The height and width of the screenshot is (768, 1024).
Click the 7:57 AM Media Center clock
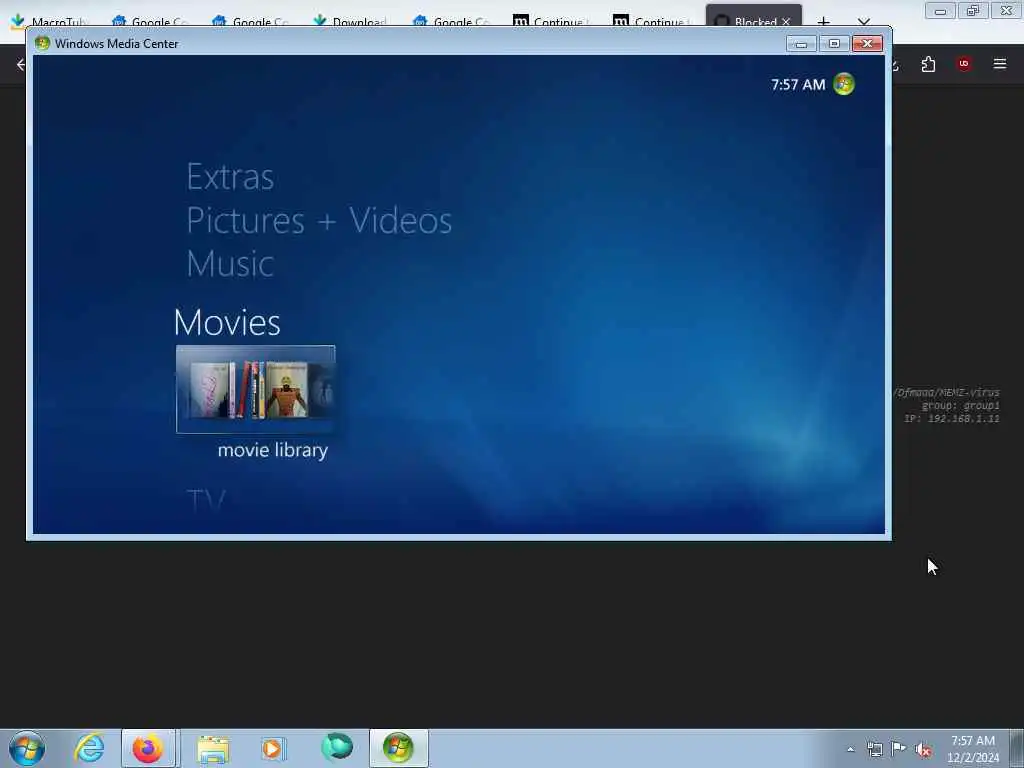(798, 85)
